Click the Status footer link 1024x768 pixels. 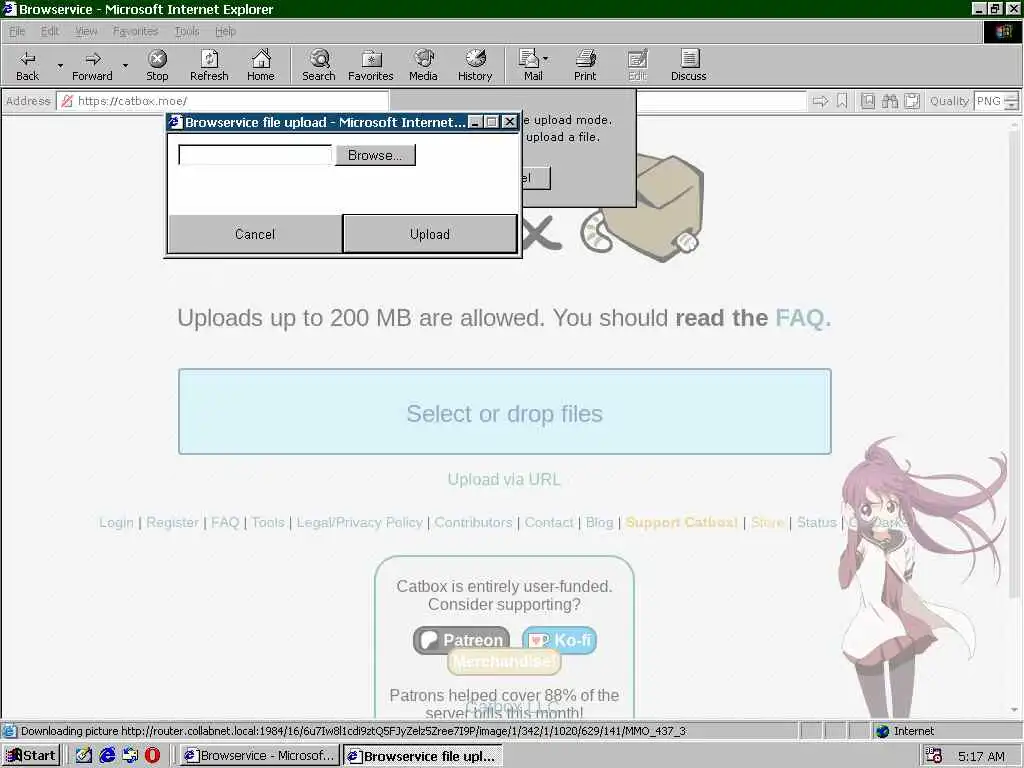[816, 522]
